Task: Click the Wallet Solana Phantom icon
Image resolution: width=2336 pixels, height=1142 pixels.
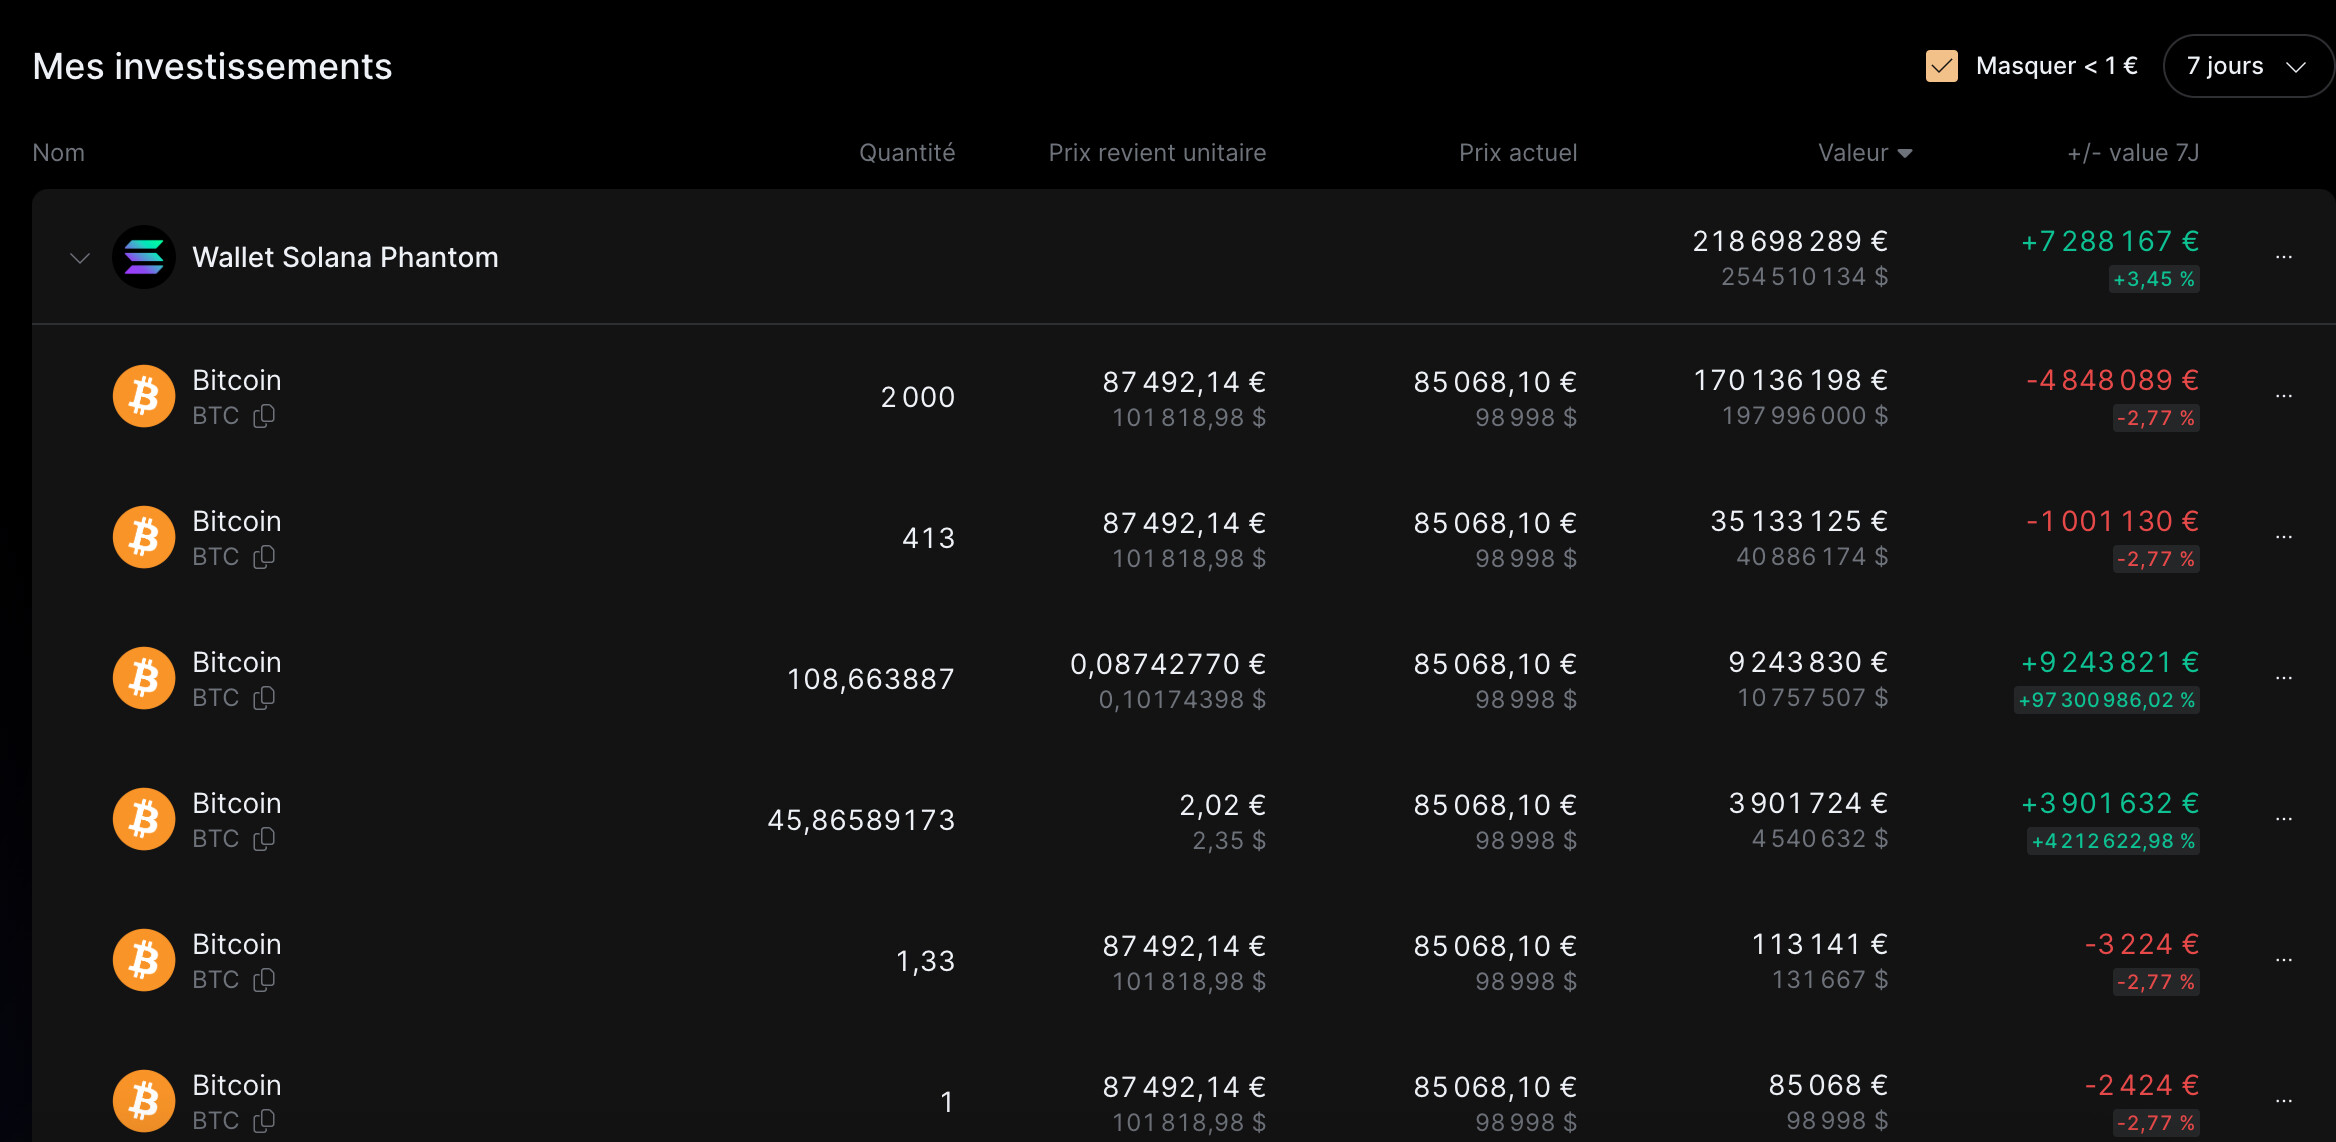Action: (x=143, y=257)
